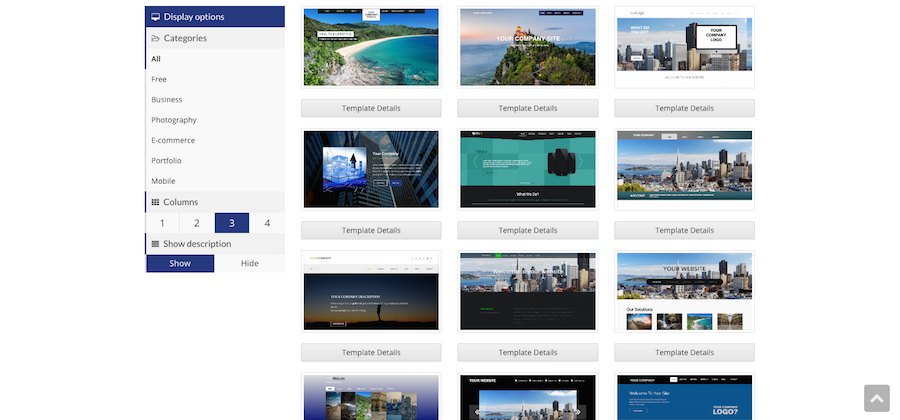The height and width of the screenshot is (420, 900).
Task: Choose the Business category
Action: (215, 99)
